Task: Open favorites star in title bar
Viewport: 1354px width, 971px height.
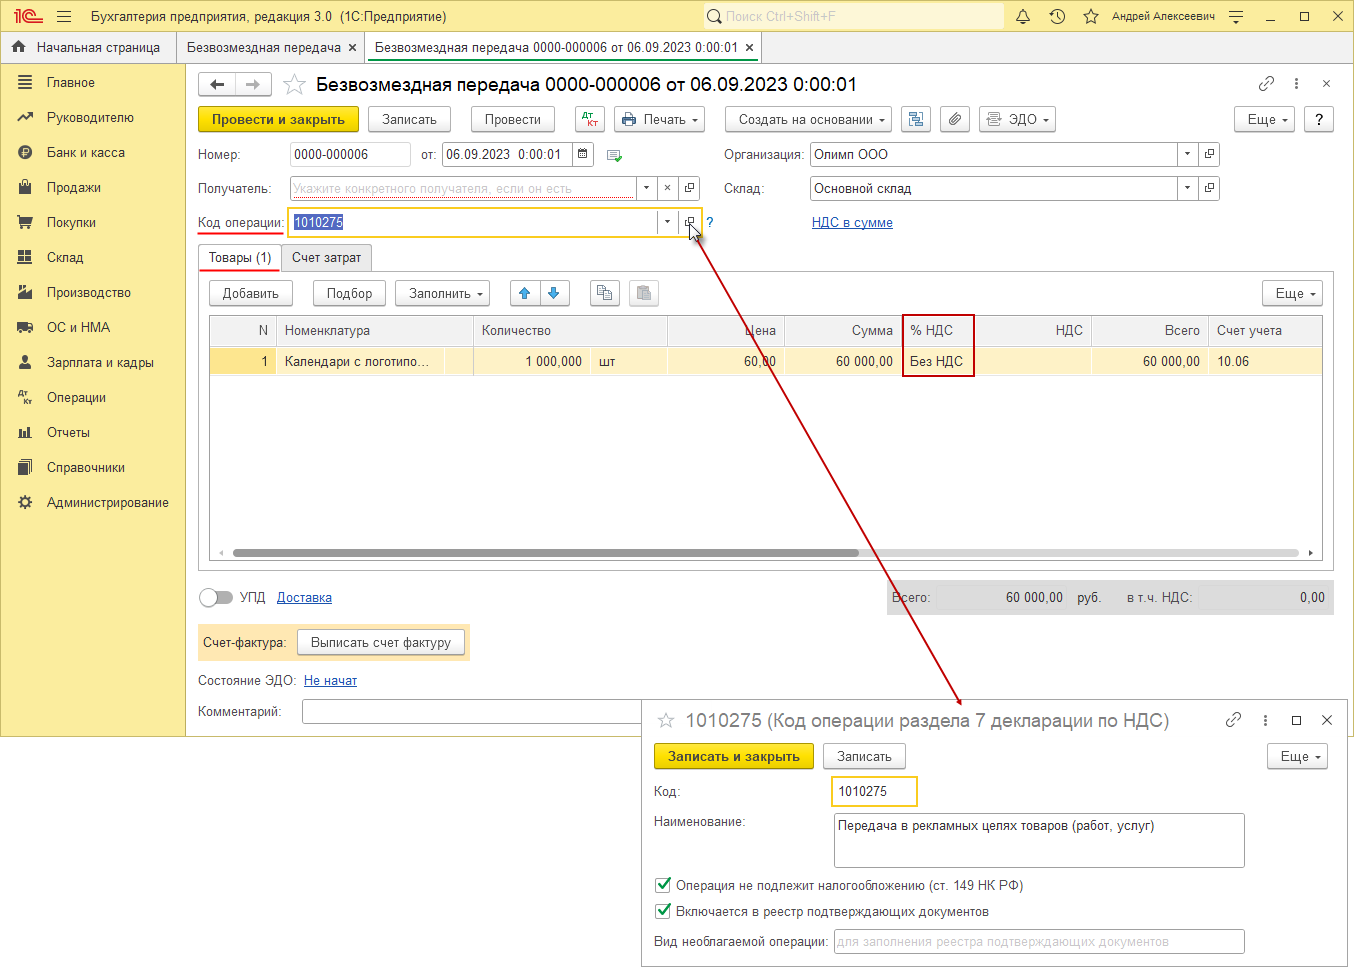Action: click(x=1091, y=16)
